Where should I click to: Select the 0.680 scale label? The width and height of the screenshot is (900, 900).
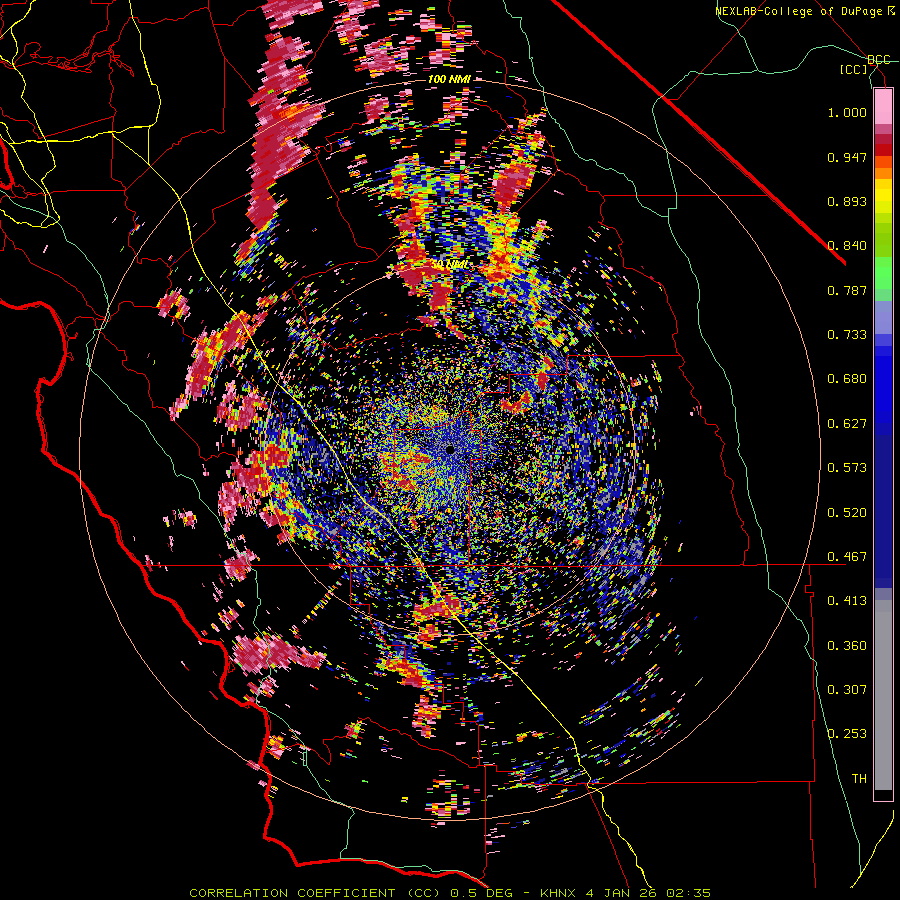847,379
